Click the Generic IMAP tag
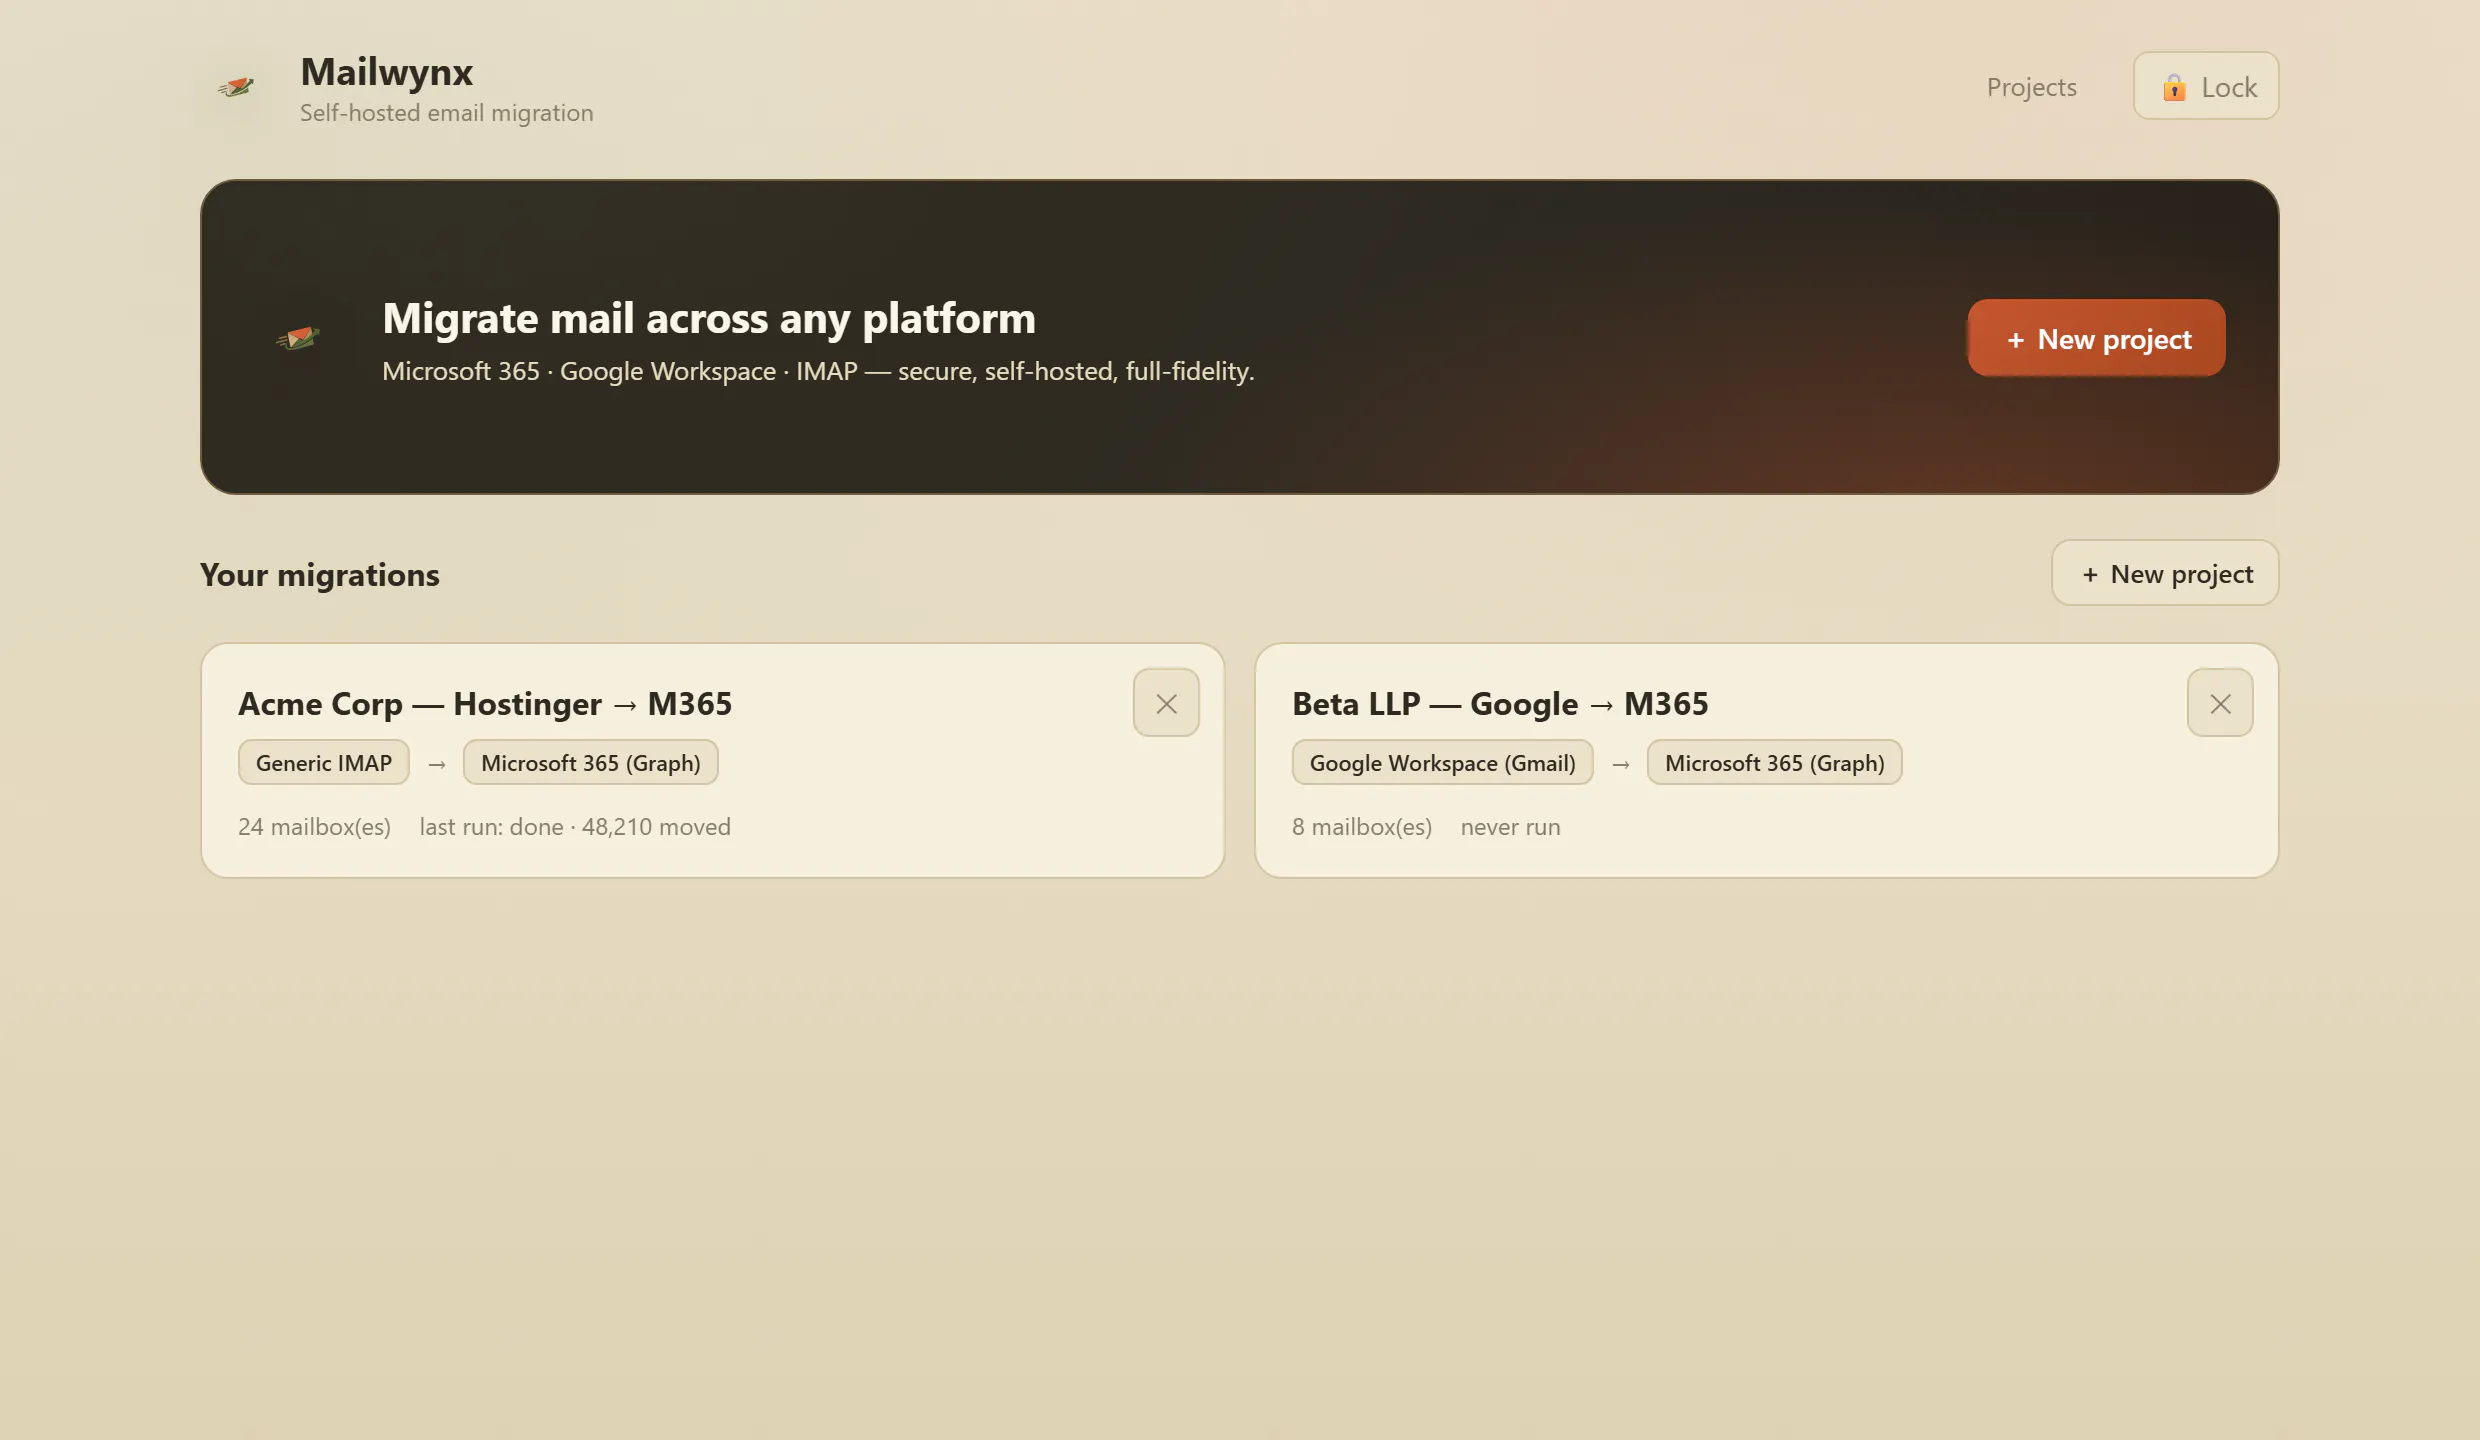The width and height of the screenshot is (2480, 1440). (x=324, y=763)
